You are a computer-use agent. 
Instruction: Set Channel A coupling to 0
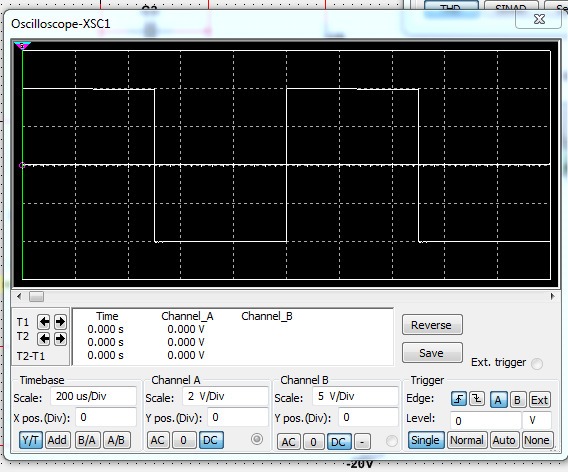183,440
